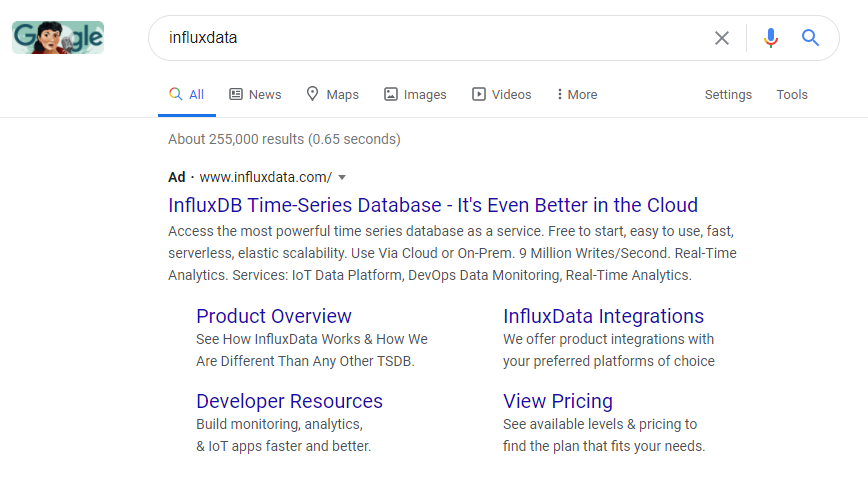Clear the search box with X icon
Image resolution: width=868 pixels, height=487 pixels.
(x=721, y=38)
